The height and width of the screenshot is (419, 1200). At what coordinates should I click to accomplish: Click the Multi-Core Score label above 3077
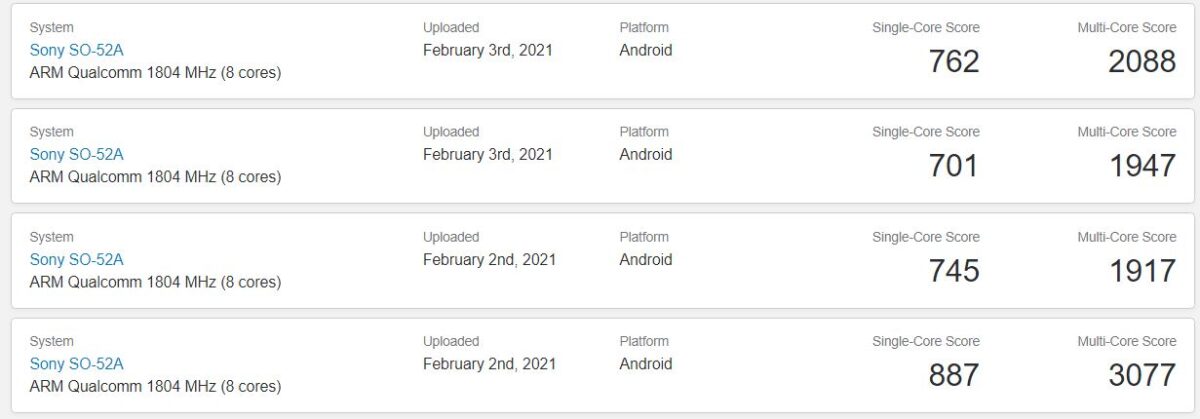tap(1126, 342)
